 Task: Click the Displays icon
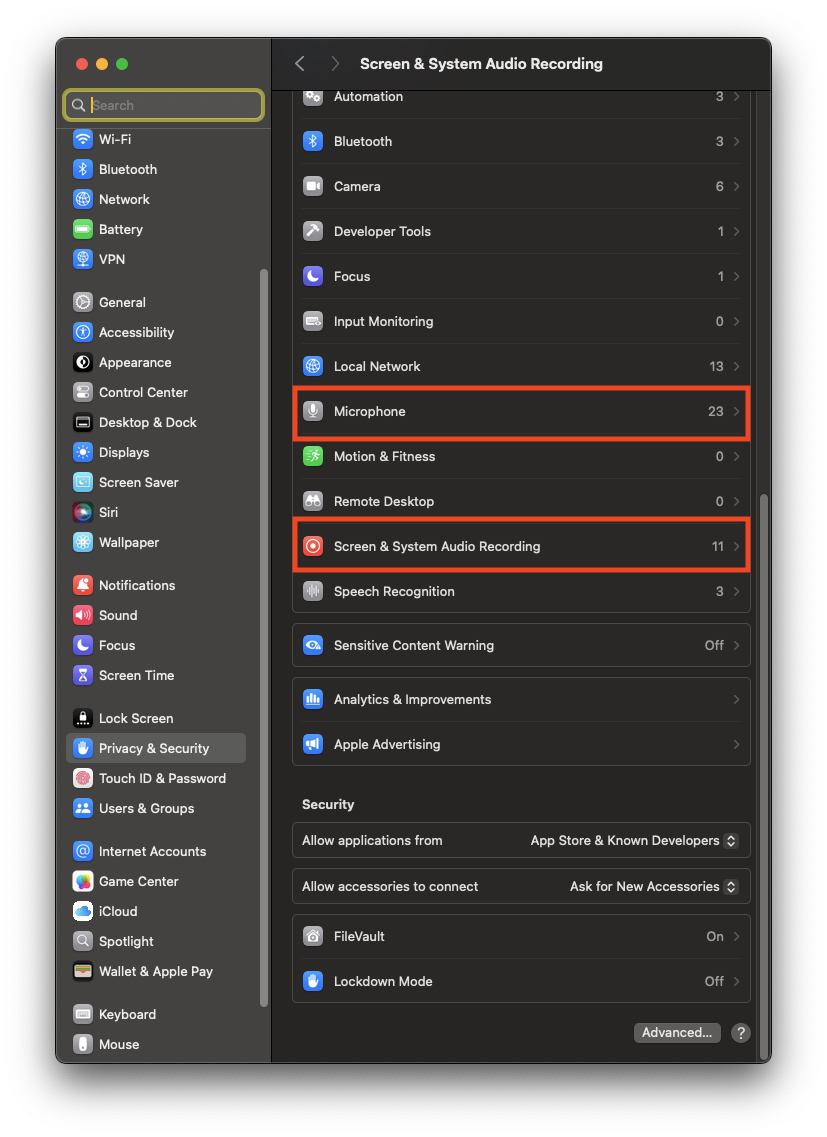click(x=83, y=452)
